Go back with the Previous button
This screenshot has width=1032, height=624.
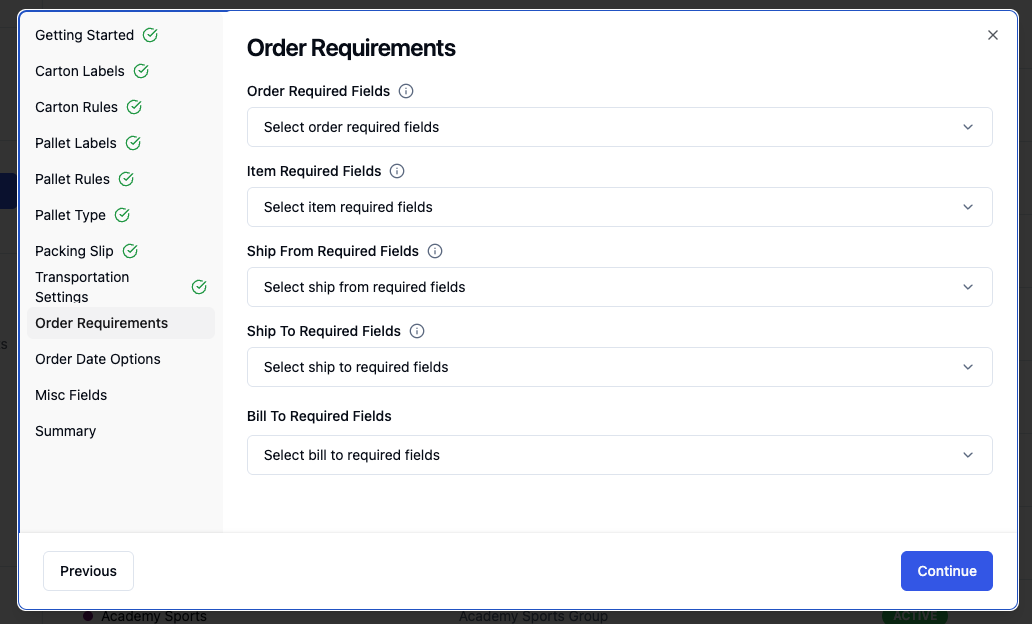tap(88, 571)
